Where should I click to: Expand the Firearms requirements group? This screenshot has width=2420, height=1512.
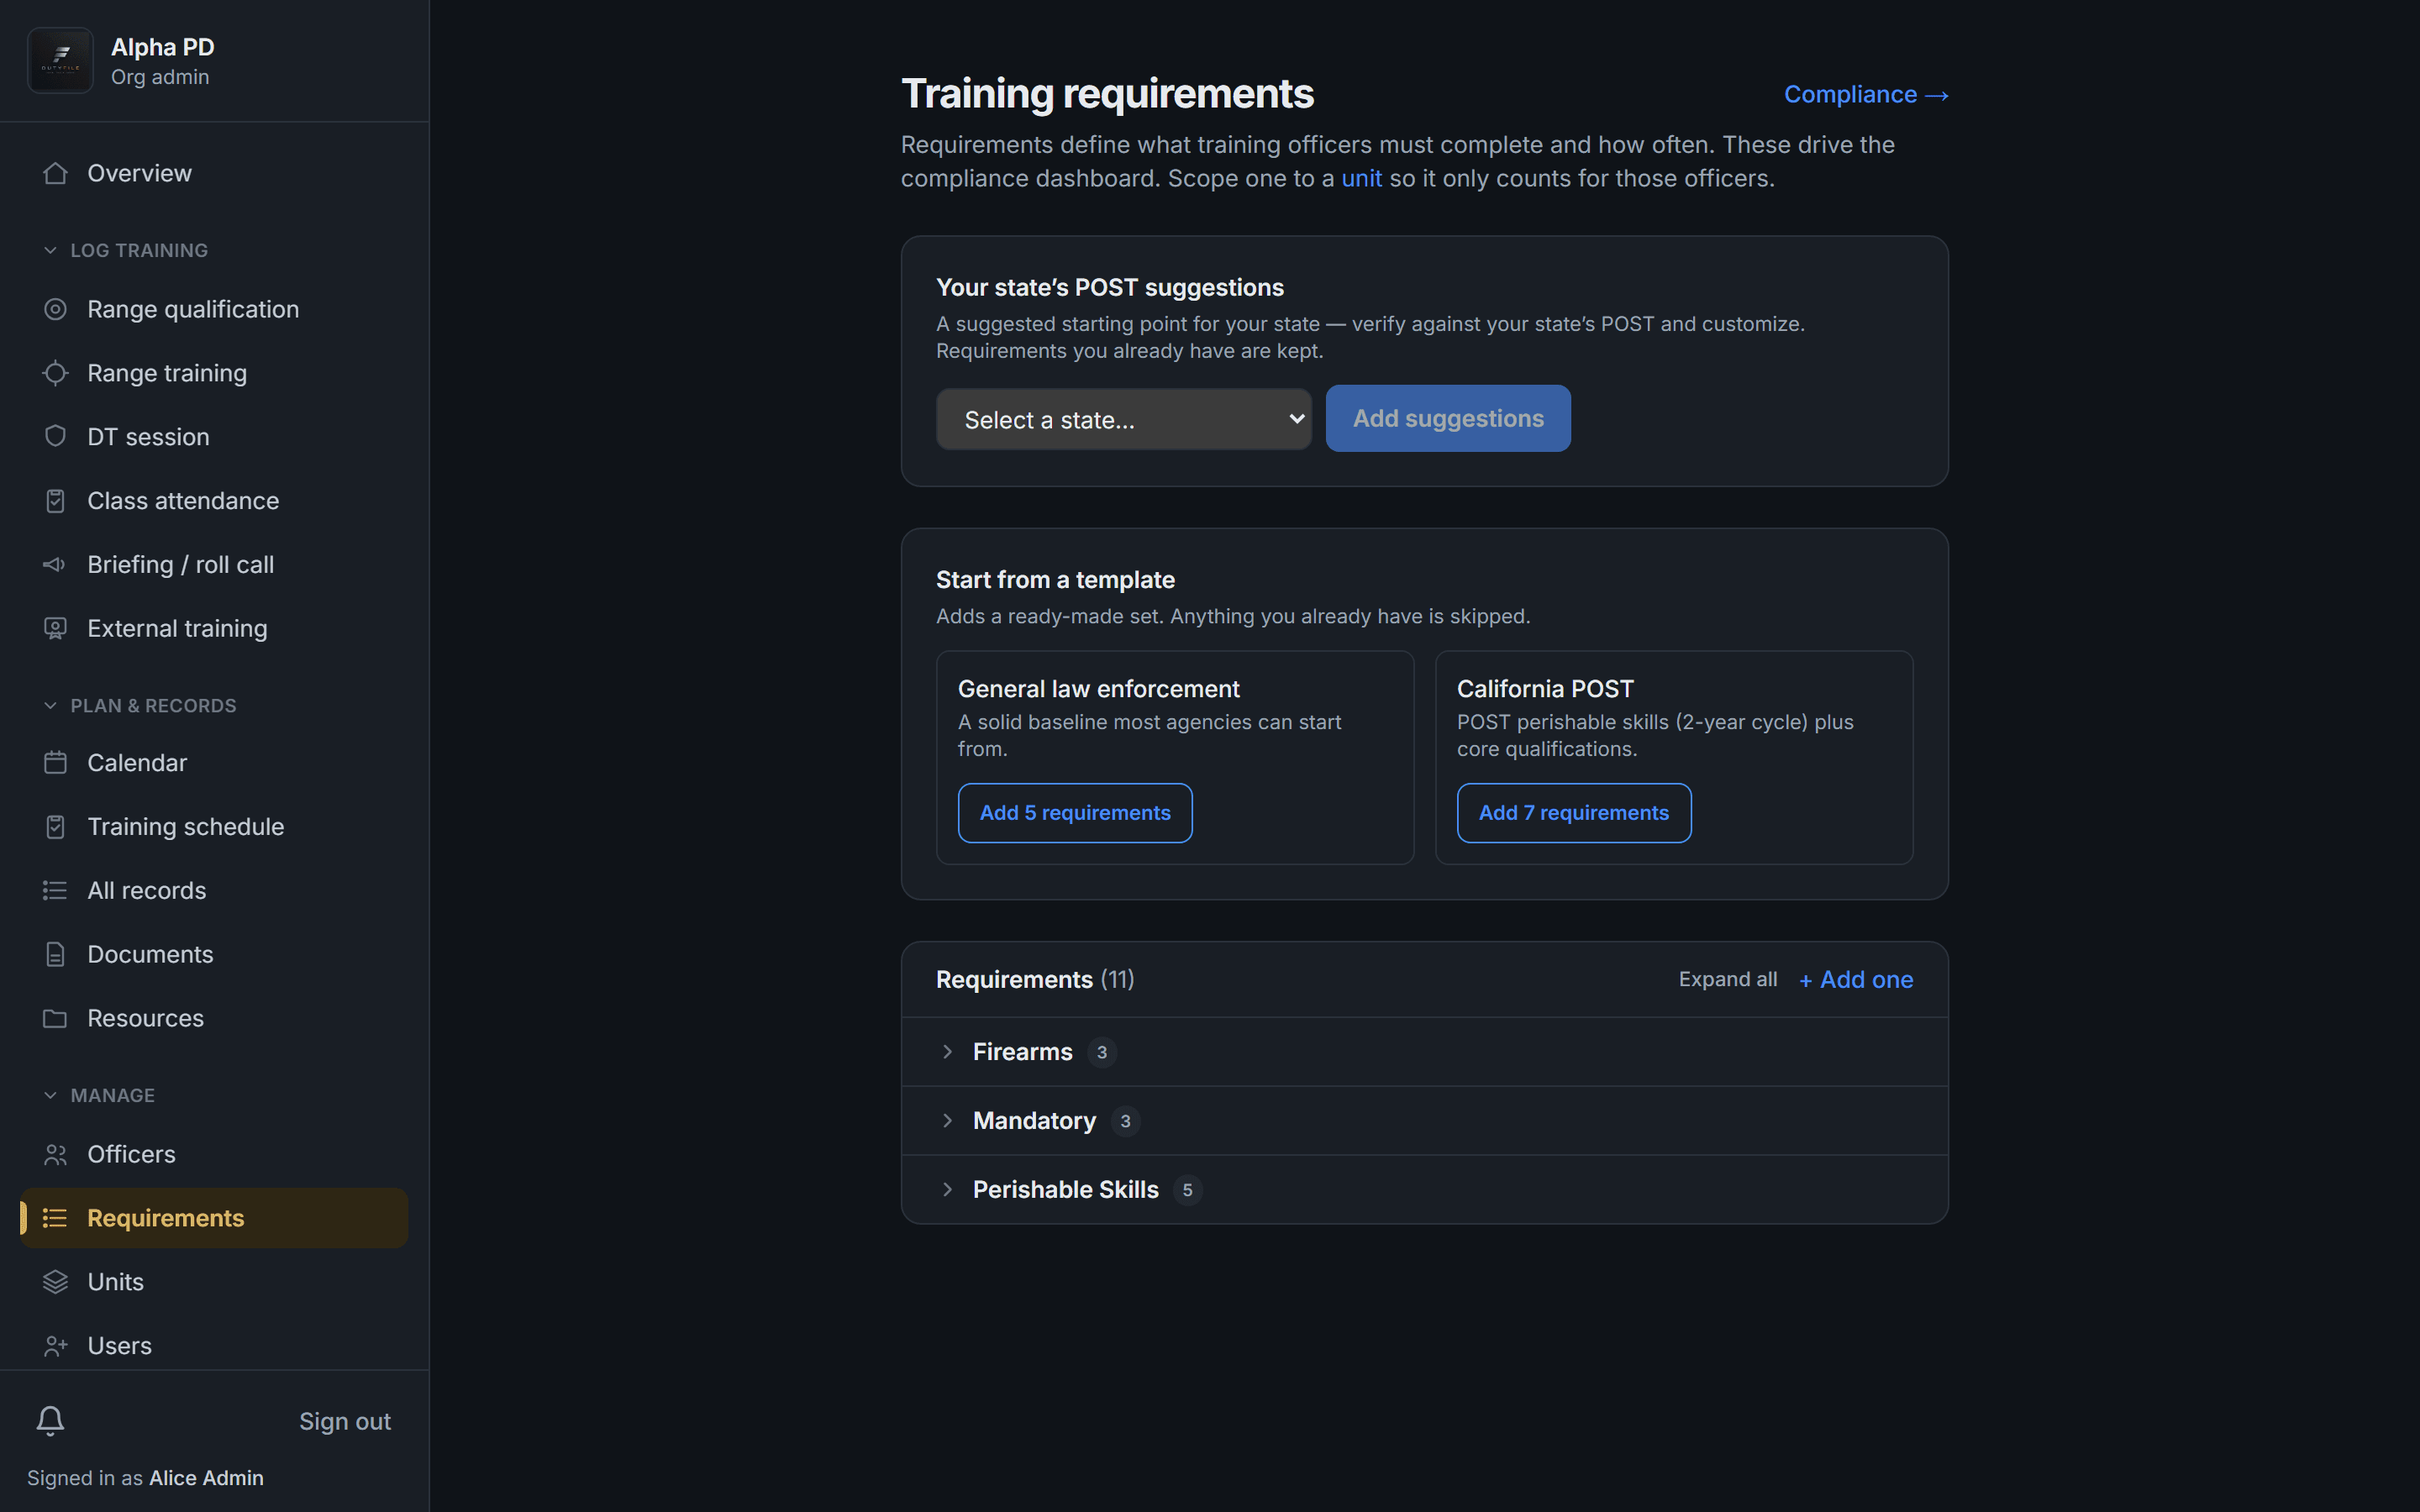click(x=1424, y=1052)
